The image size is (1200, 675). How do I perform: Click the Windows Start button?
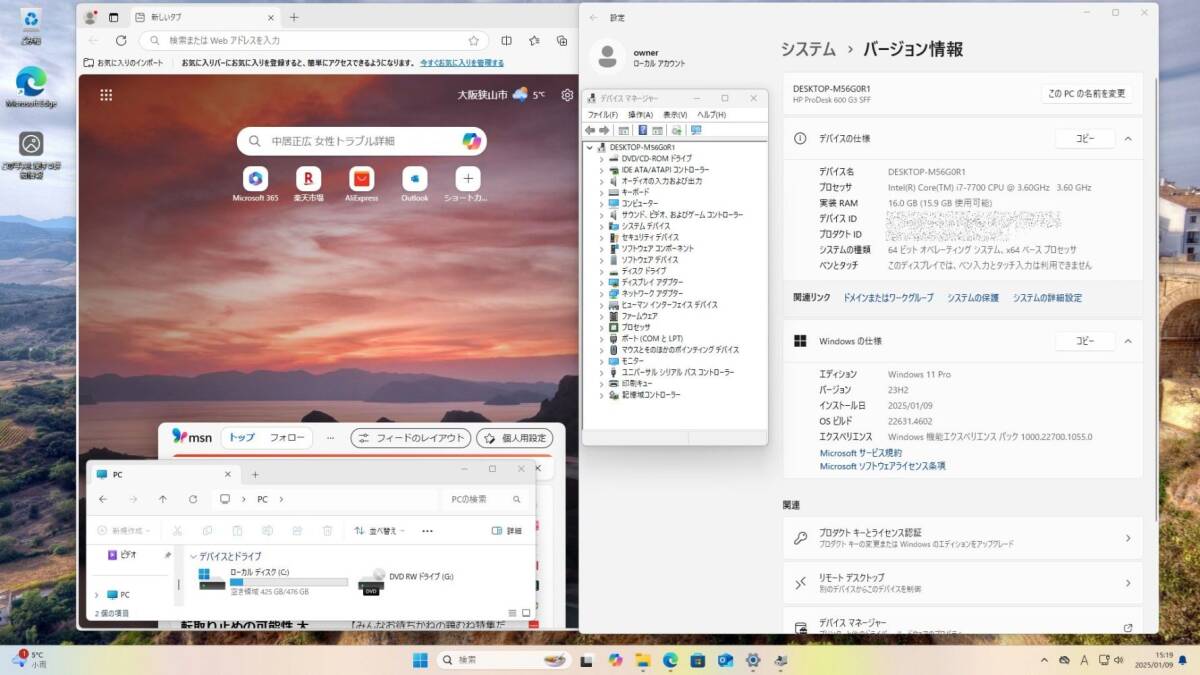(420, 660)
